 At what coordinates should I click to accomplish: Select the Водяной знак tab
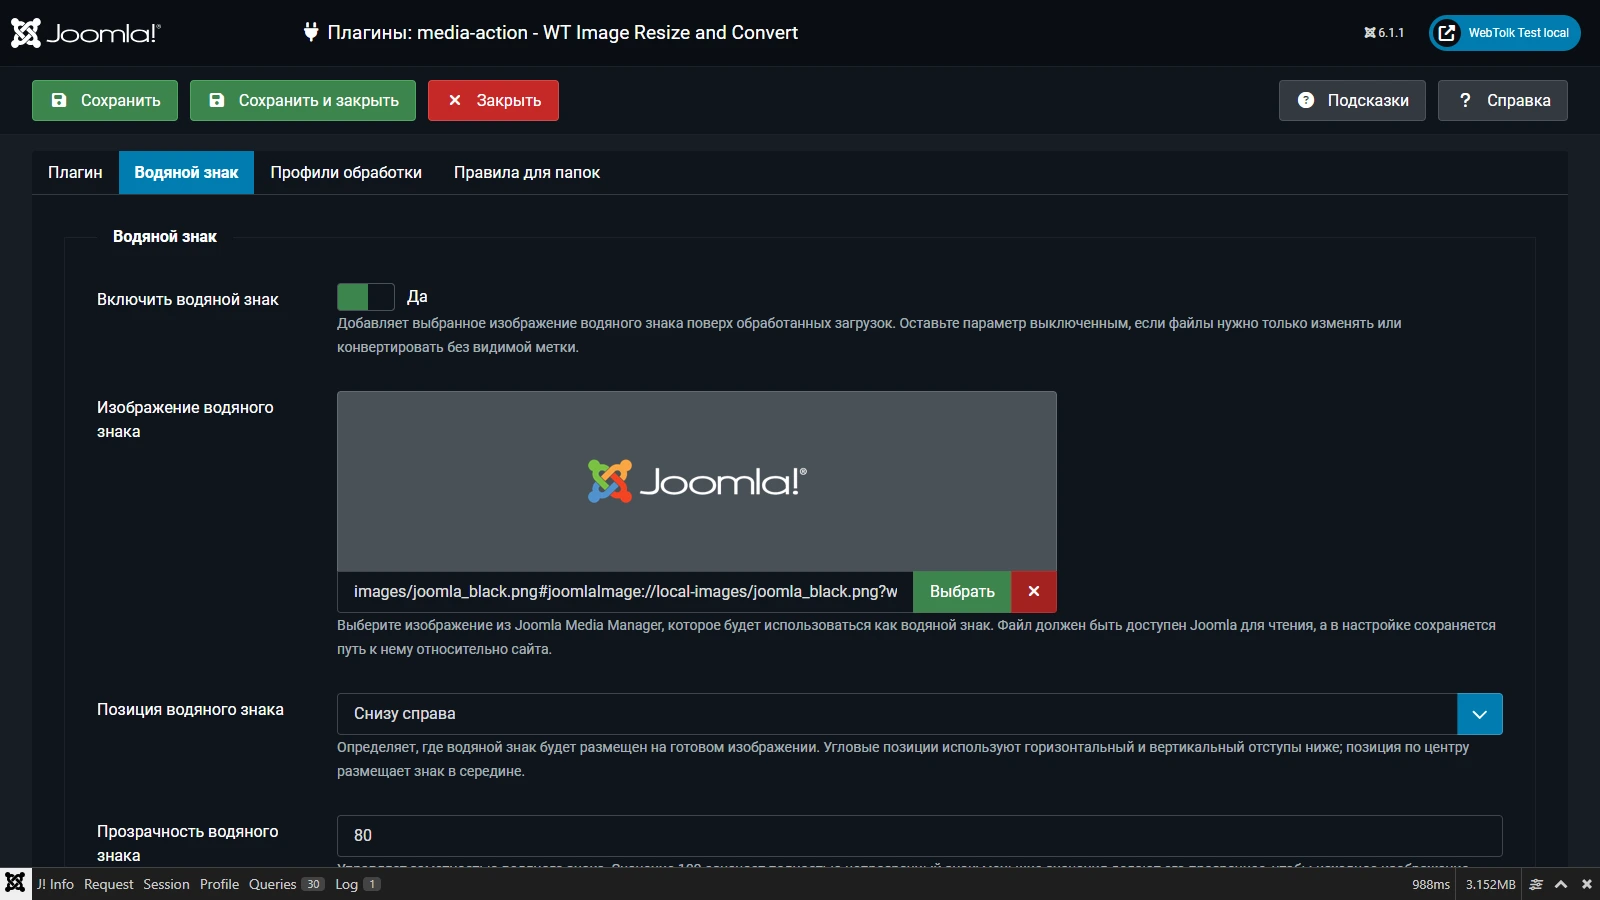(186, 172)
